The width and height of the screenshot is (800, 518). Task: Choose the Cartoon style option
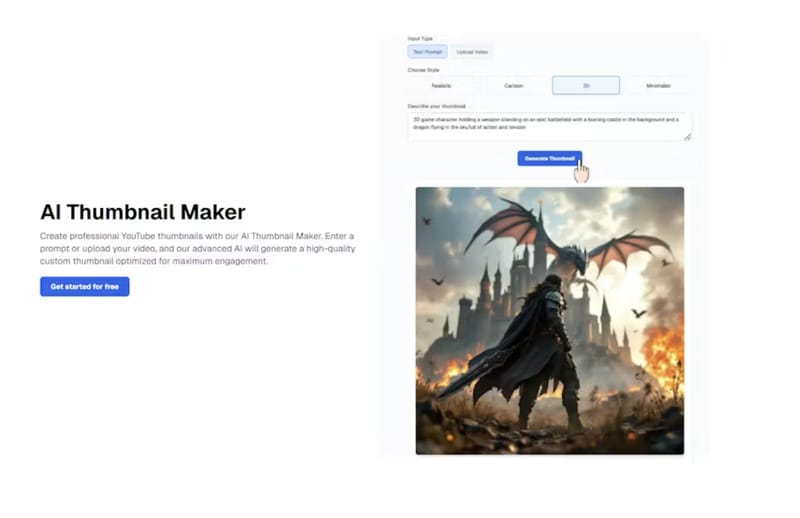(513, 86)
